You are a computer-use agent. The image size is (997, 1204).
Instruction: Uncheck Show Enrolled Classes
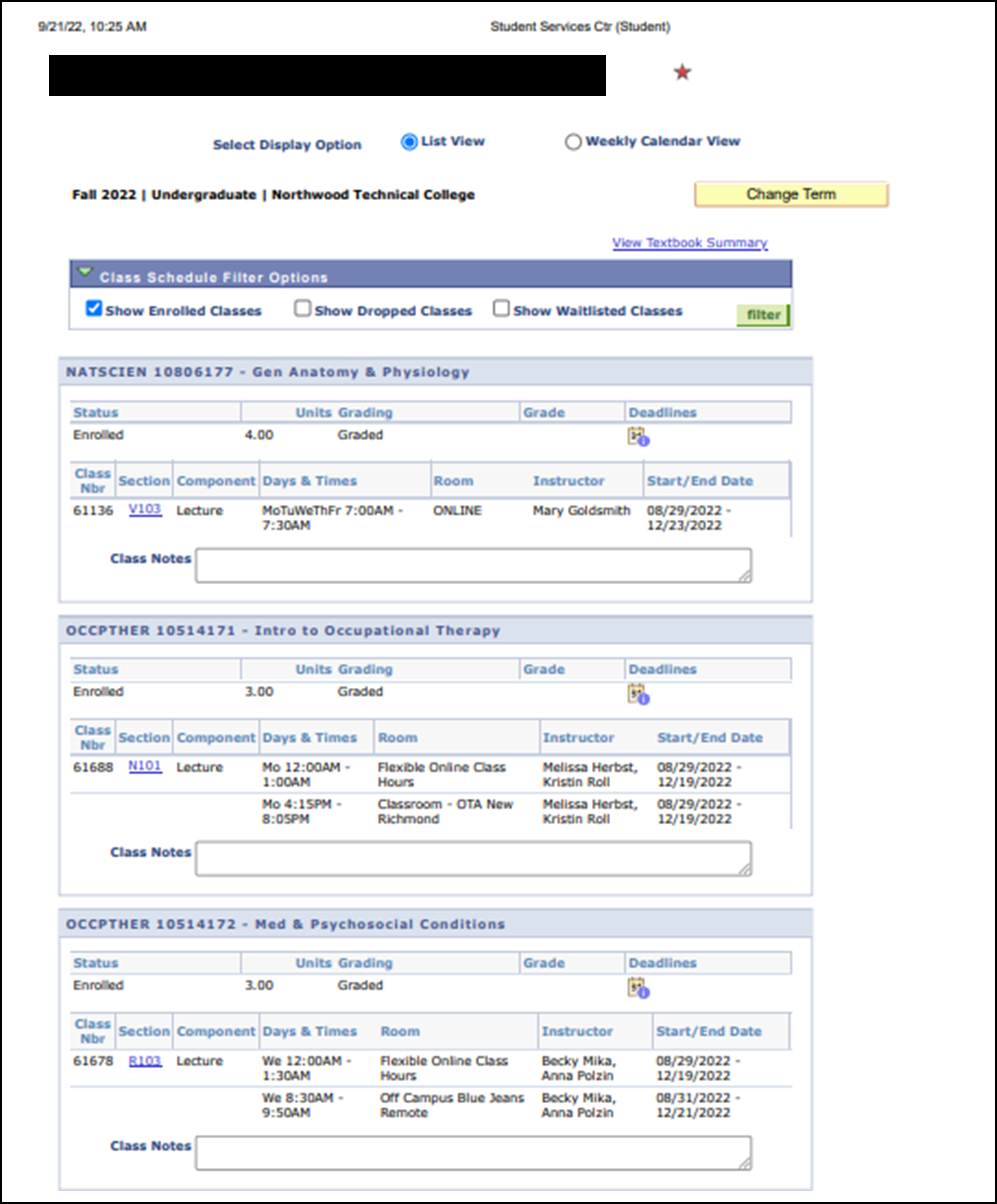pyautogui.click(x=94, y=309)
